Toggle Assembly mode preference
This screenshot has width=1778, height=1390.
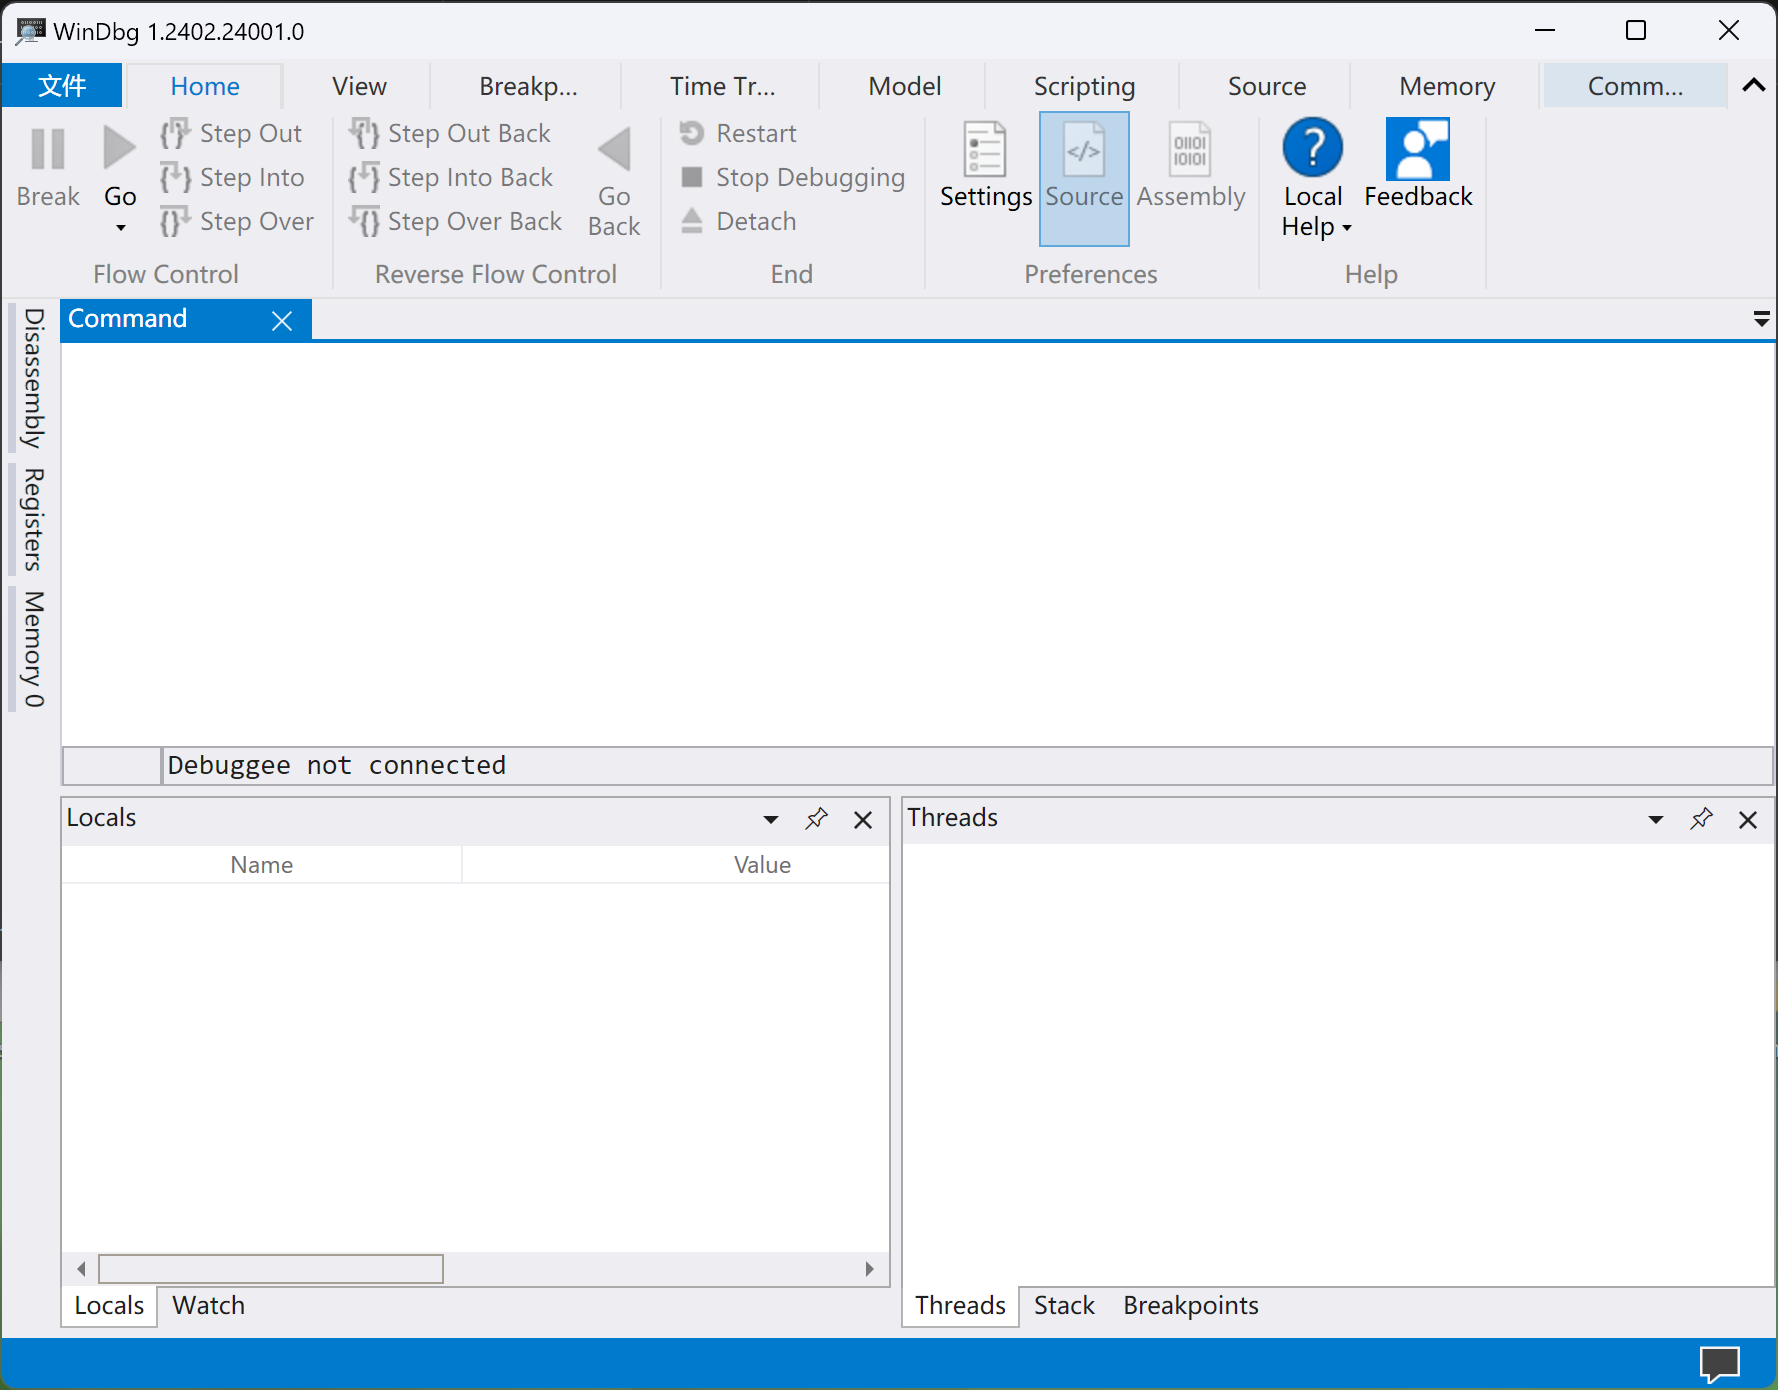point(1190,178)
